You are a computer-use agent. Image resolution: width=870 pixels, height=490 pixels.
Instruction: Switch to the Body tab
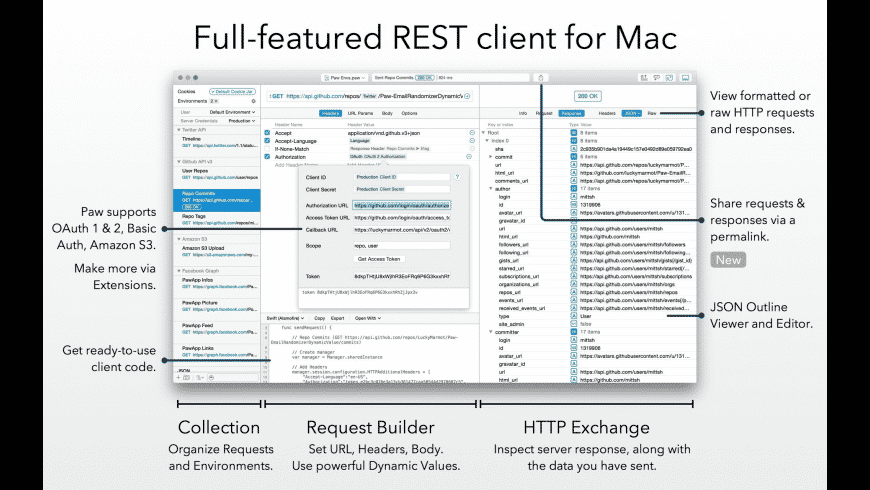coord(387,113)
